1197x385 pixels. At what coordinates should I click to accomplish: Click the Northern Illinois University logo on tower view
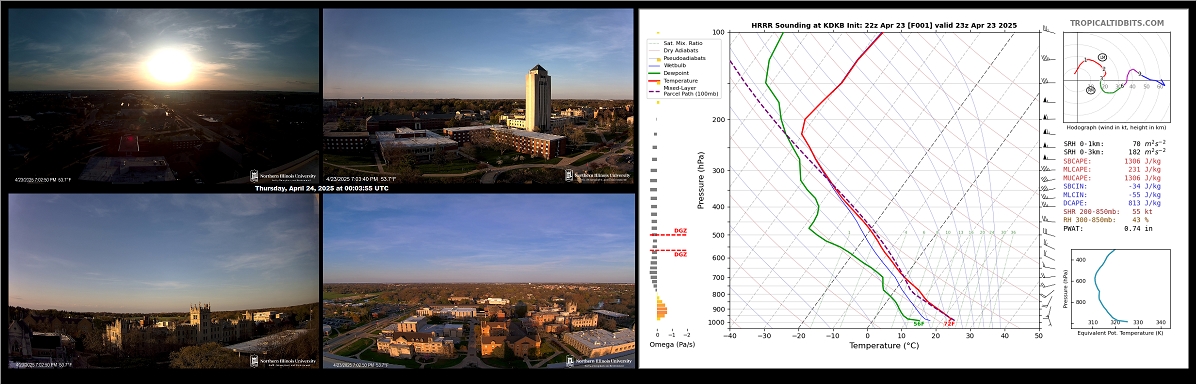(599, 175)
